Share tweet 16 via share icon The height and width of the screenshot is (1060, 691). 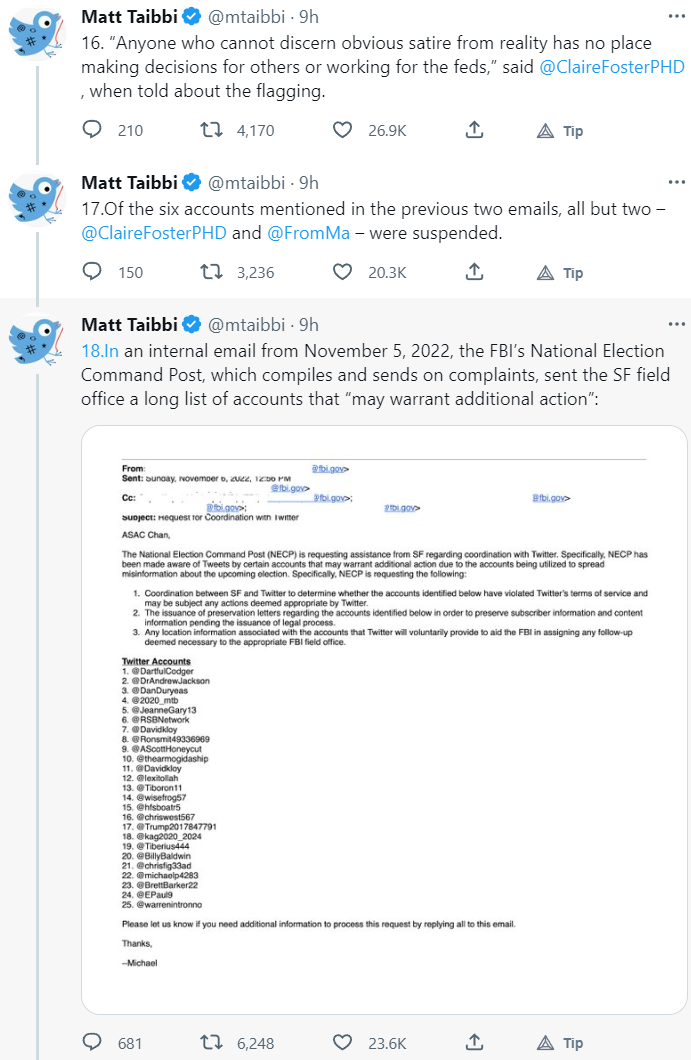point(475,130)
